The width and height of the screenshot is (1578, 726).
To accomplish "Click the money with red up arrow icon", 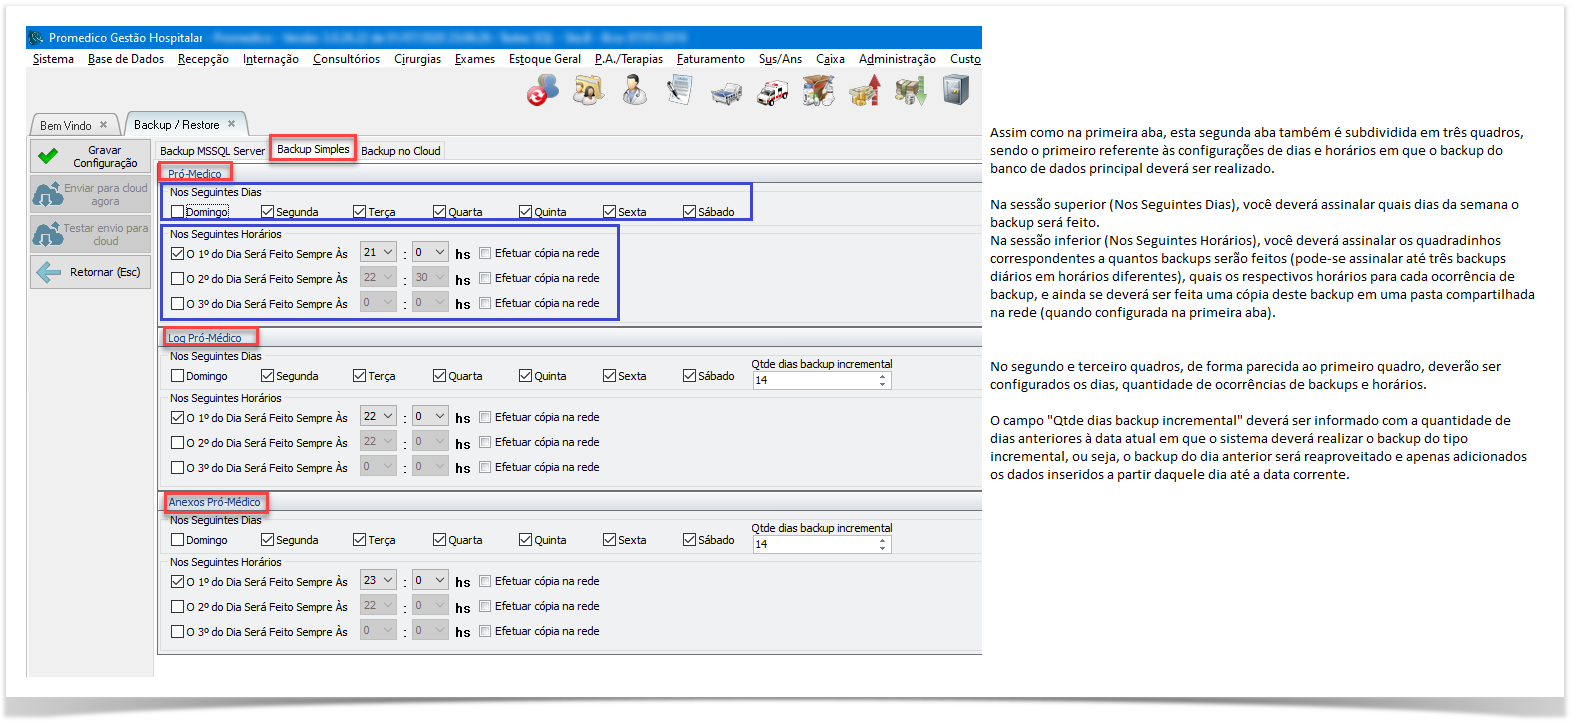I will 864,91.
